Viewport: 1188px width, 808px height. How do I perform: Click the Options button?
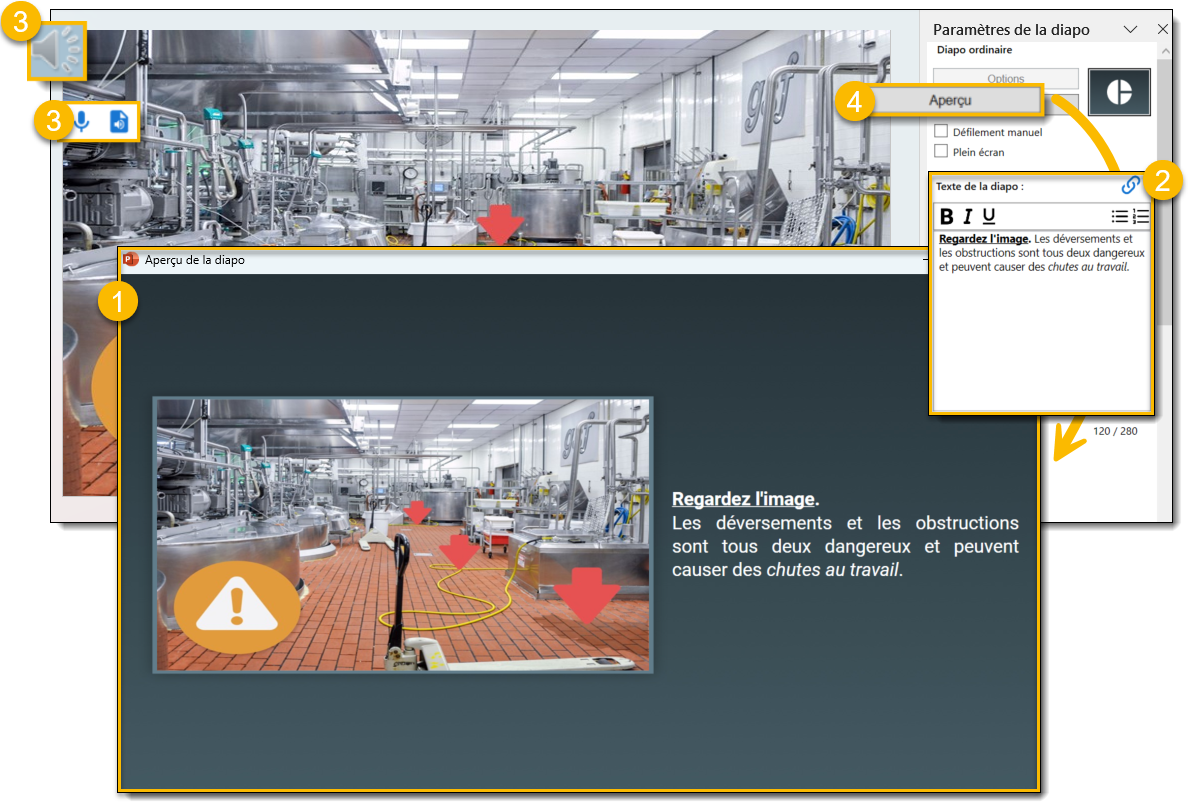[1005, 78]
